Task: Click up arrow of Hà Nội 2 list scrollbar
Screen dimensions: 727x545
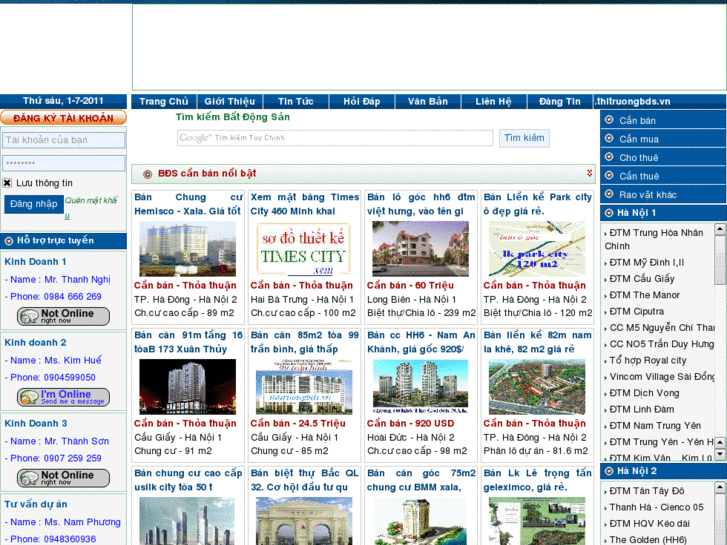Action: pyautogui.click(x=720, y=487)
